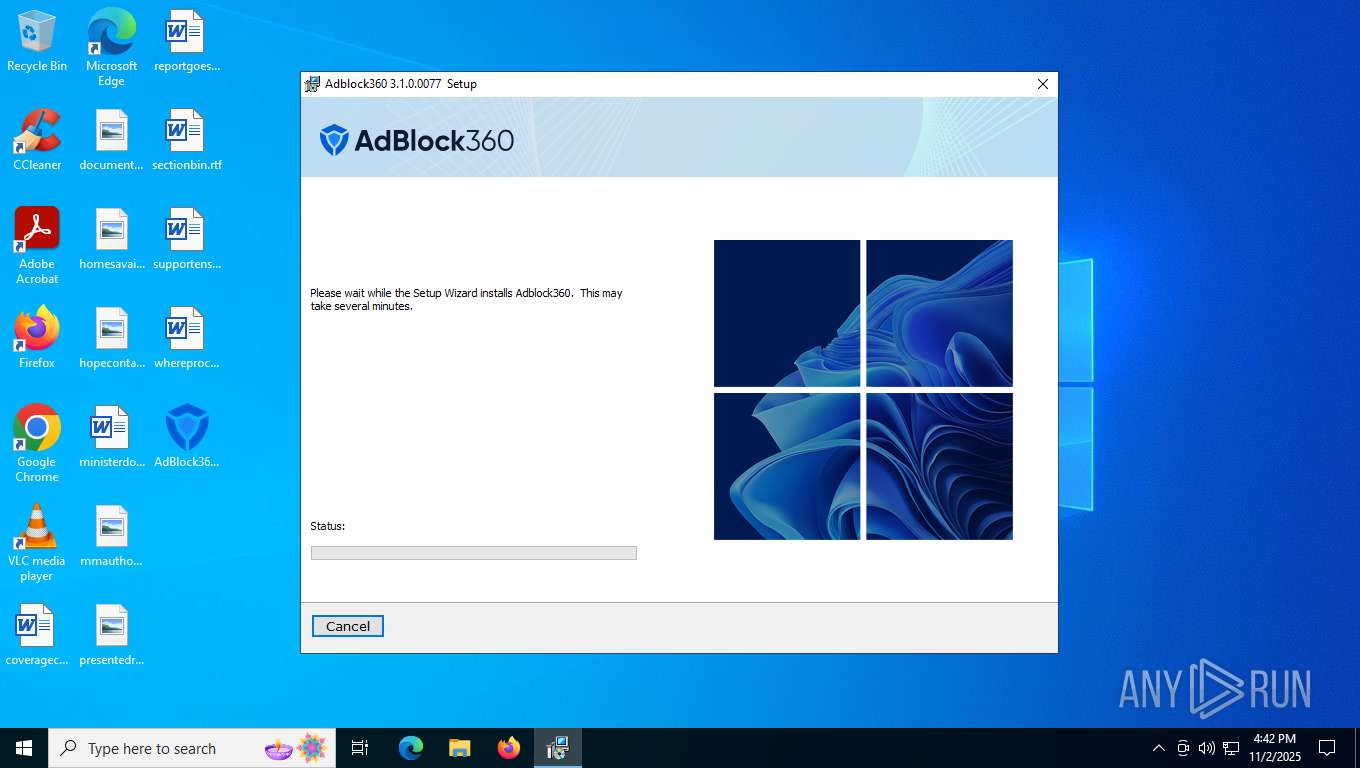Click the AdBlock360 logo in banner
The height and width of the screenshot is (768, 1360).
pyautogui.click(x=417, y=140)
